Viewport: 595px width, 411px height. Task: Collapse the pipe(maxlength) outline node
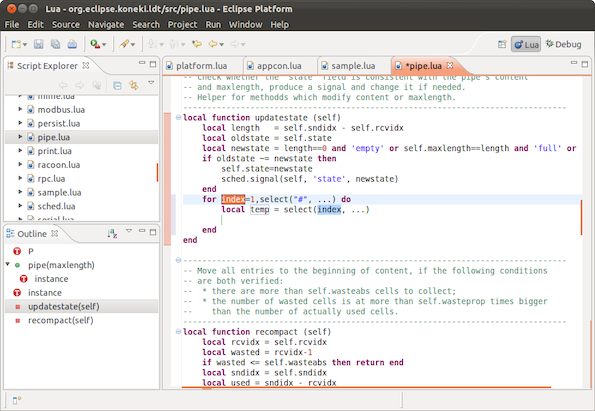pos(8,264)
